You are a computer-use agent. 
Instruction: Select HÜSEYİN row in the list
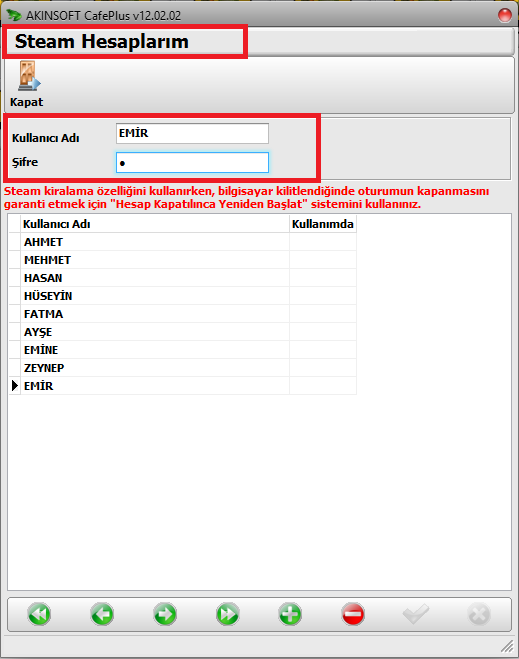183,296
